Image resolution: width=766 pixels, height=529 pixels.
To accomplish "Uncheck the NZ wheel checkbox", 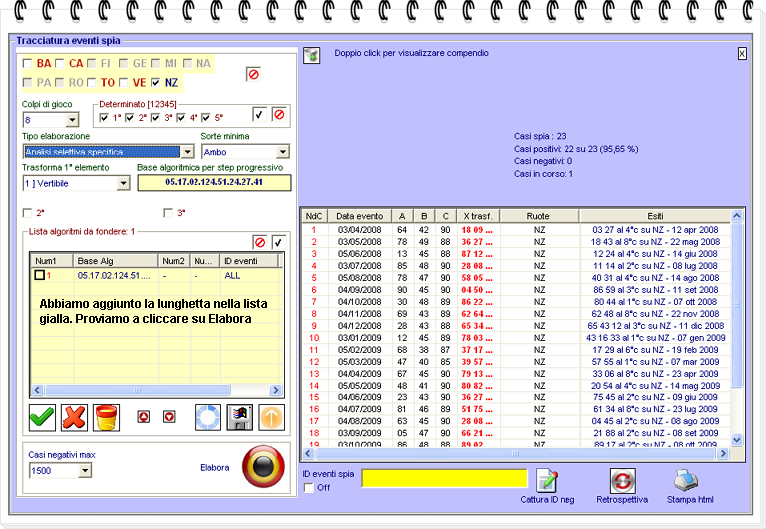I will [x=155, y=83].
